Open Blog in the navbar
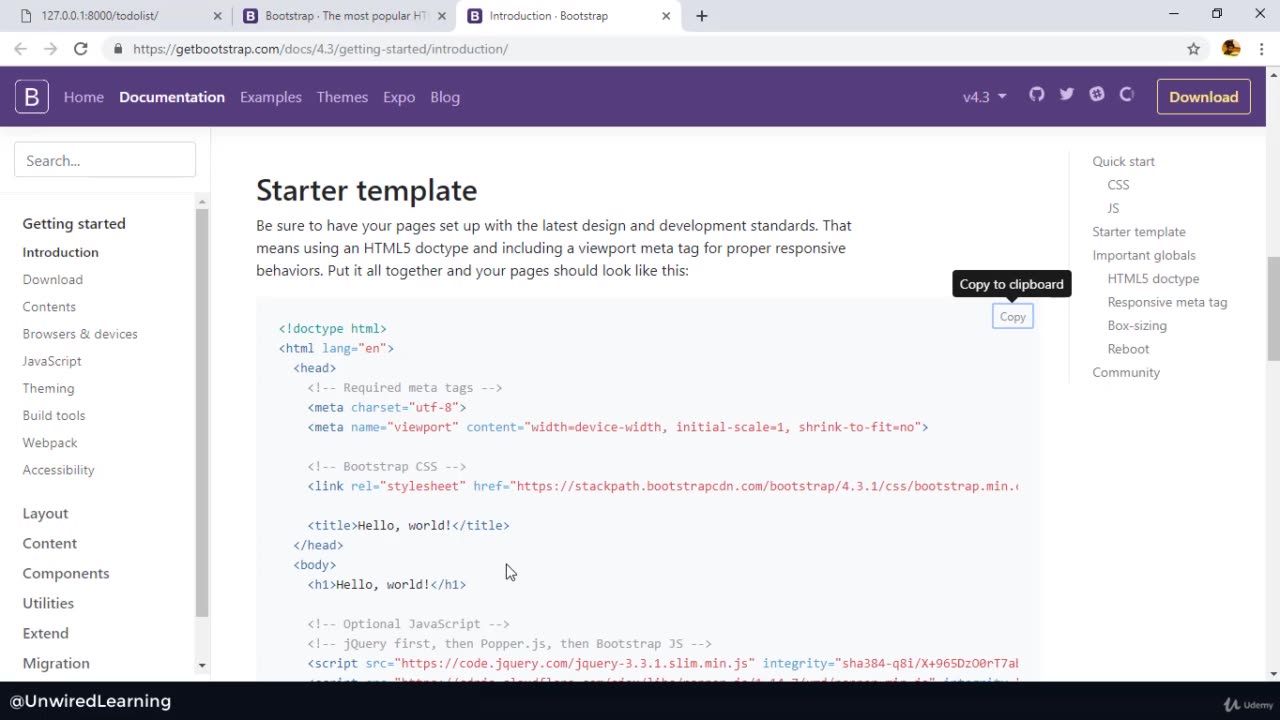 click(x=445, y=97)
